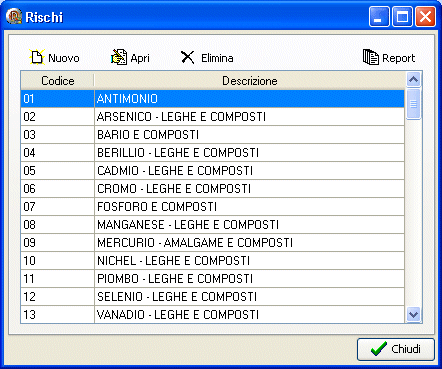Select PIOMBO - LEGHE E COMPOSTI row

(x=213, y=279)
